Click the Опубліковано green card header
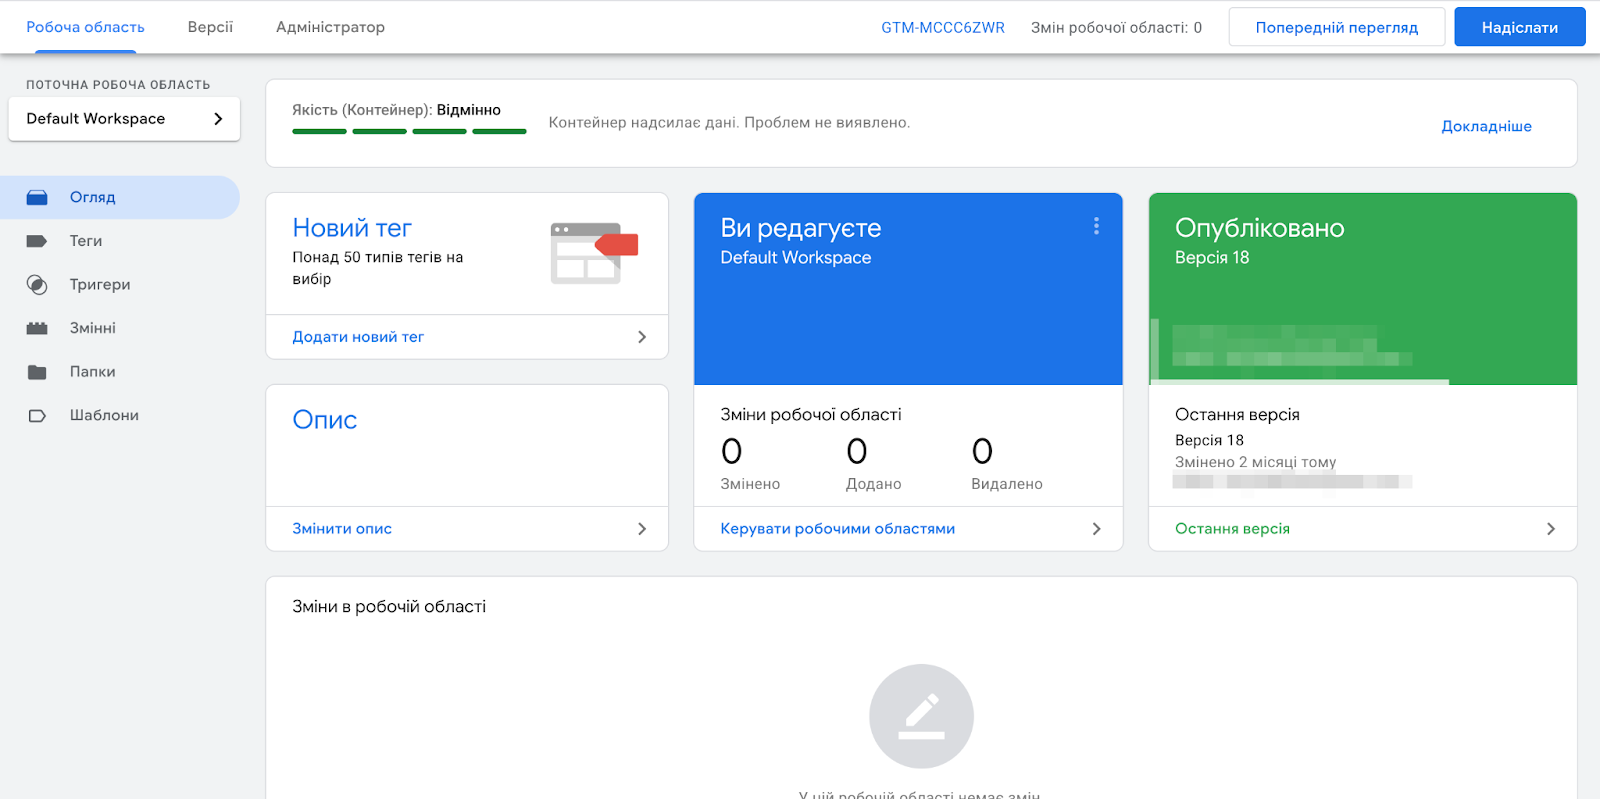Screen dimensions: 1600x799 (1363, 289)
